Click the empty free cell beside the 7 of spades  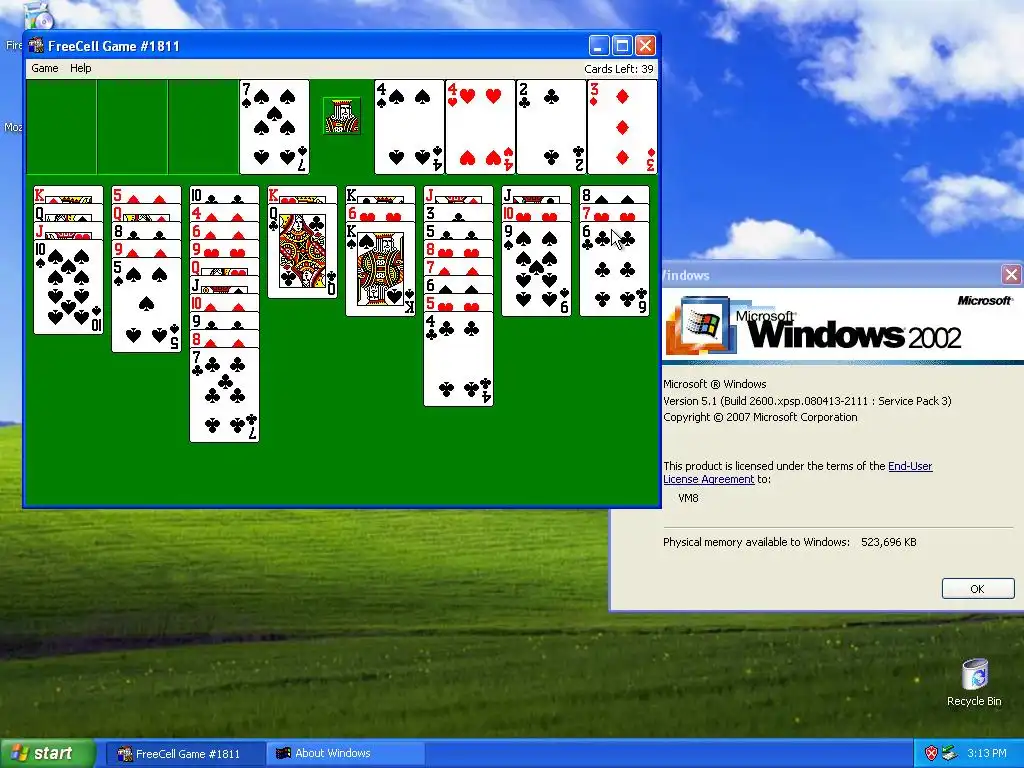point(203,127)
